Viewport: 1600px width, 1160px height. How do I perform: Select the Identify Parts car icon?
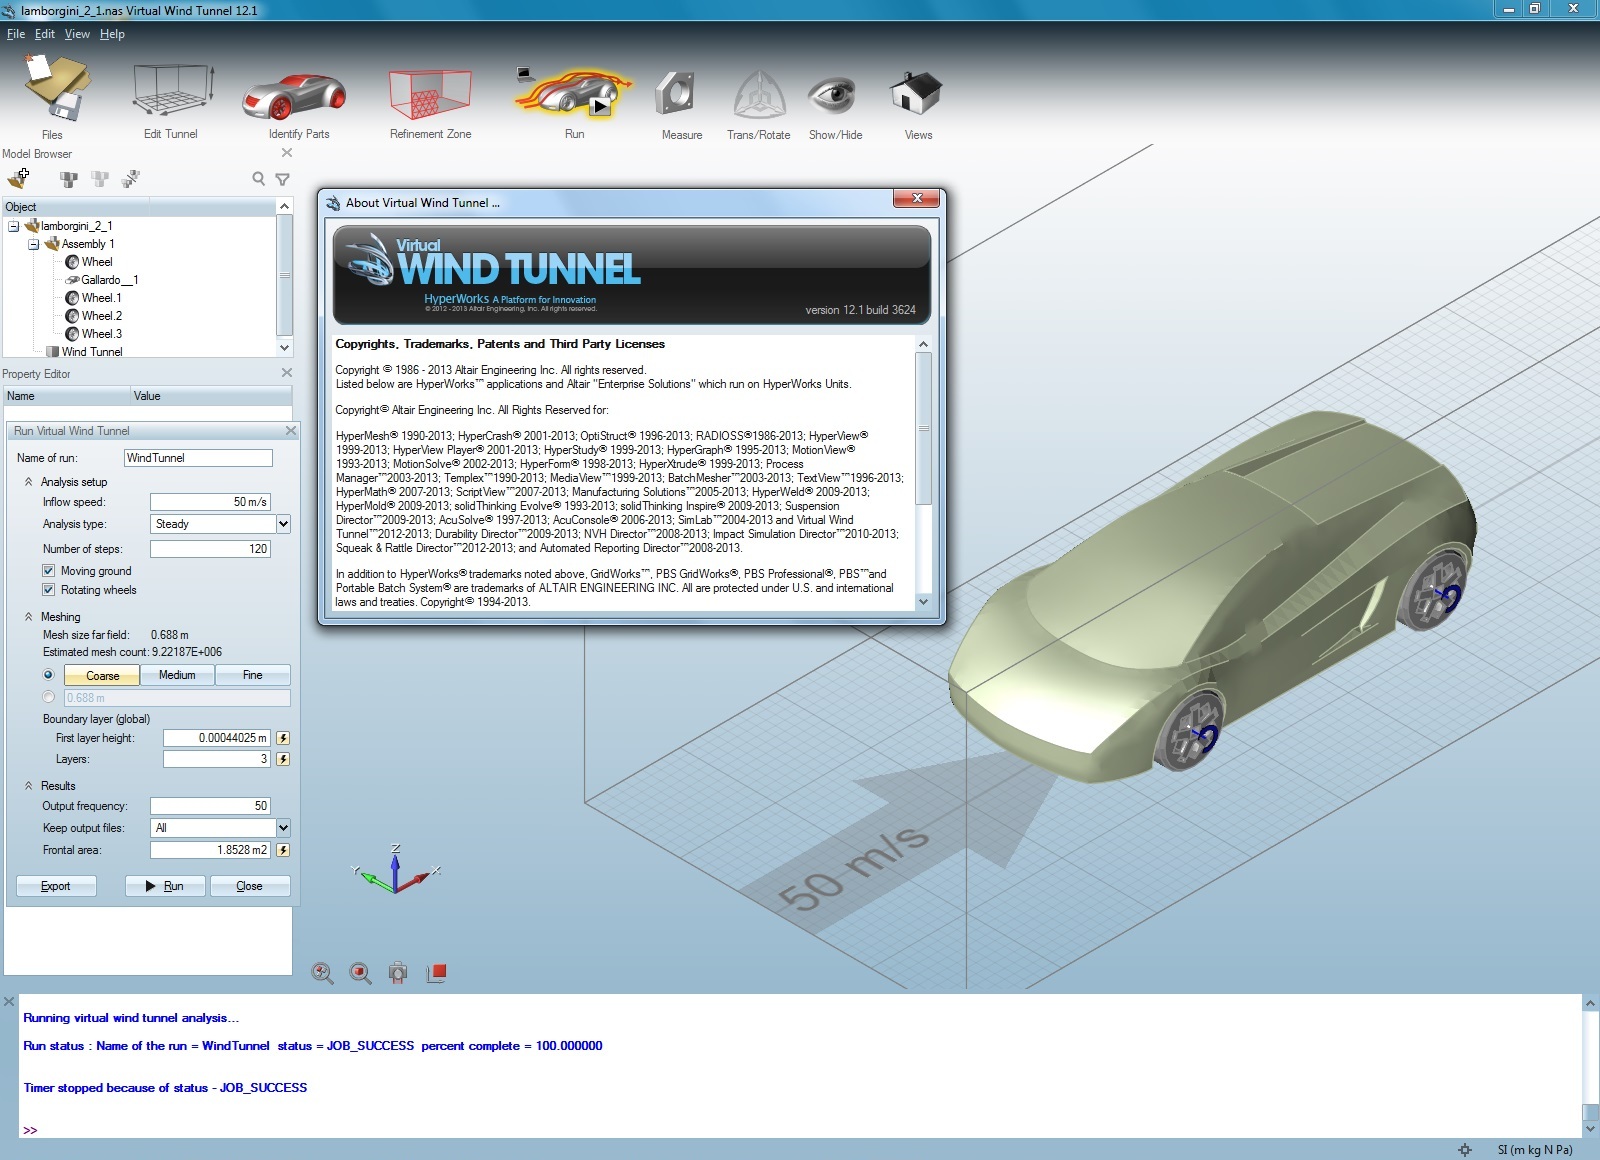click(294, 96)
